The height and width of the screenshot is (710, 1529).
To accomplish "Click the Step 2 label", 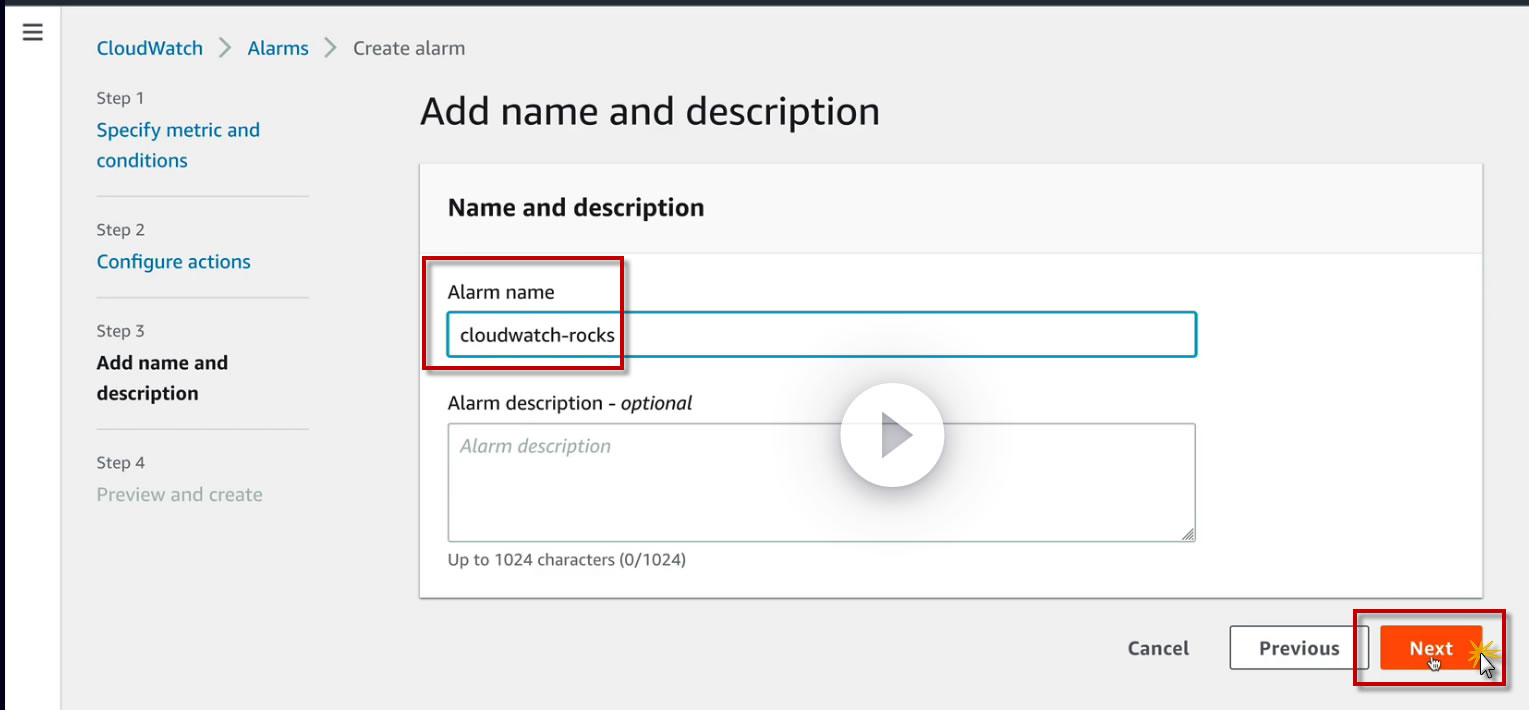I will click(120, 230).
